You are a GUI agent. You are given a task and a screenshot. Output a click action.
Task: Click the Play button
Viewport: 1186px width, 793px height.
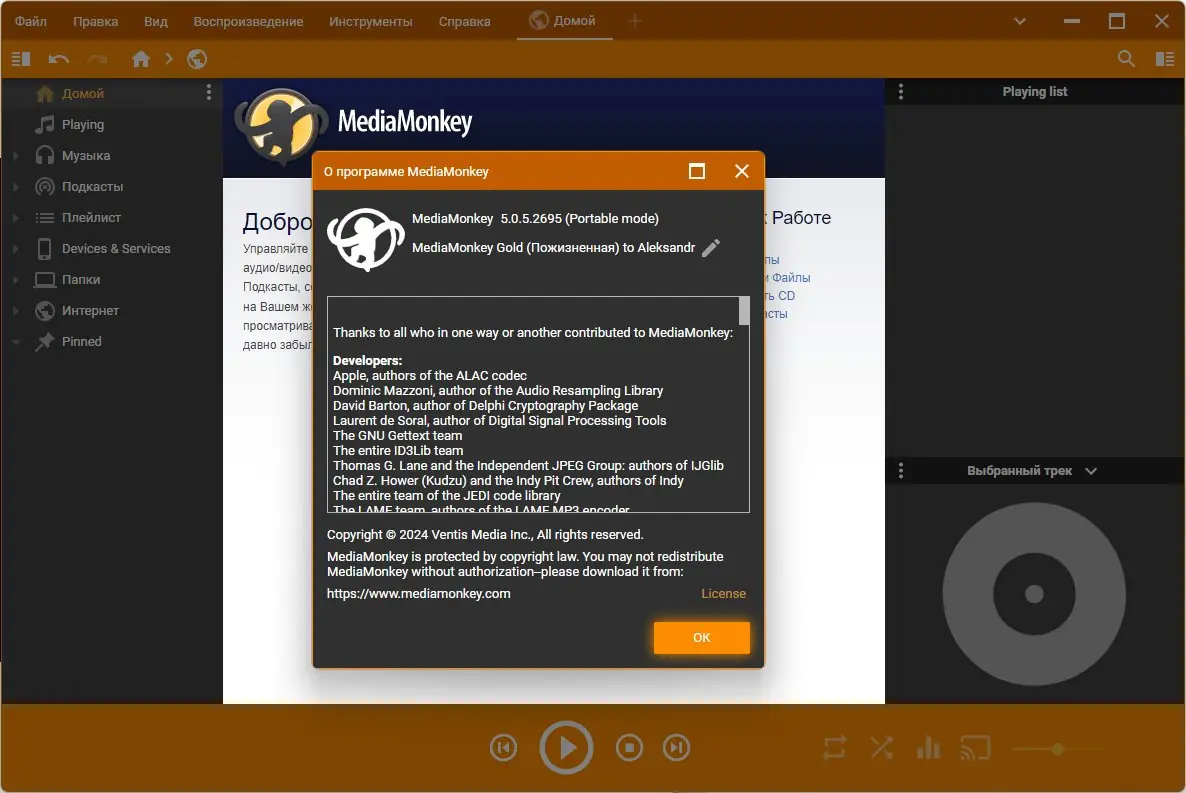pos(566,748)
